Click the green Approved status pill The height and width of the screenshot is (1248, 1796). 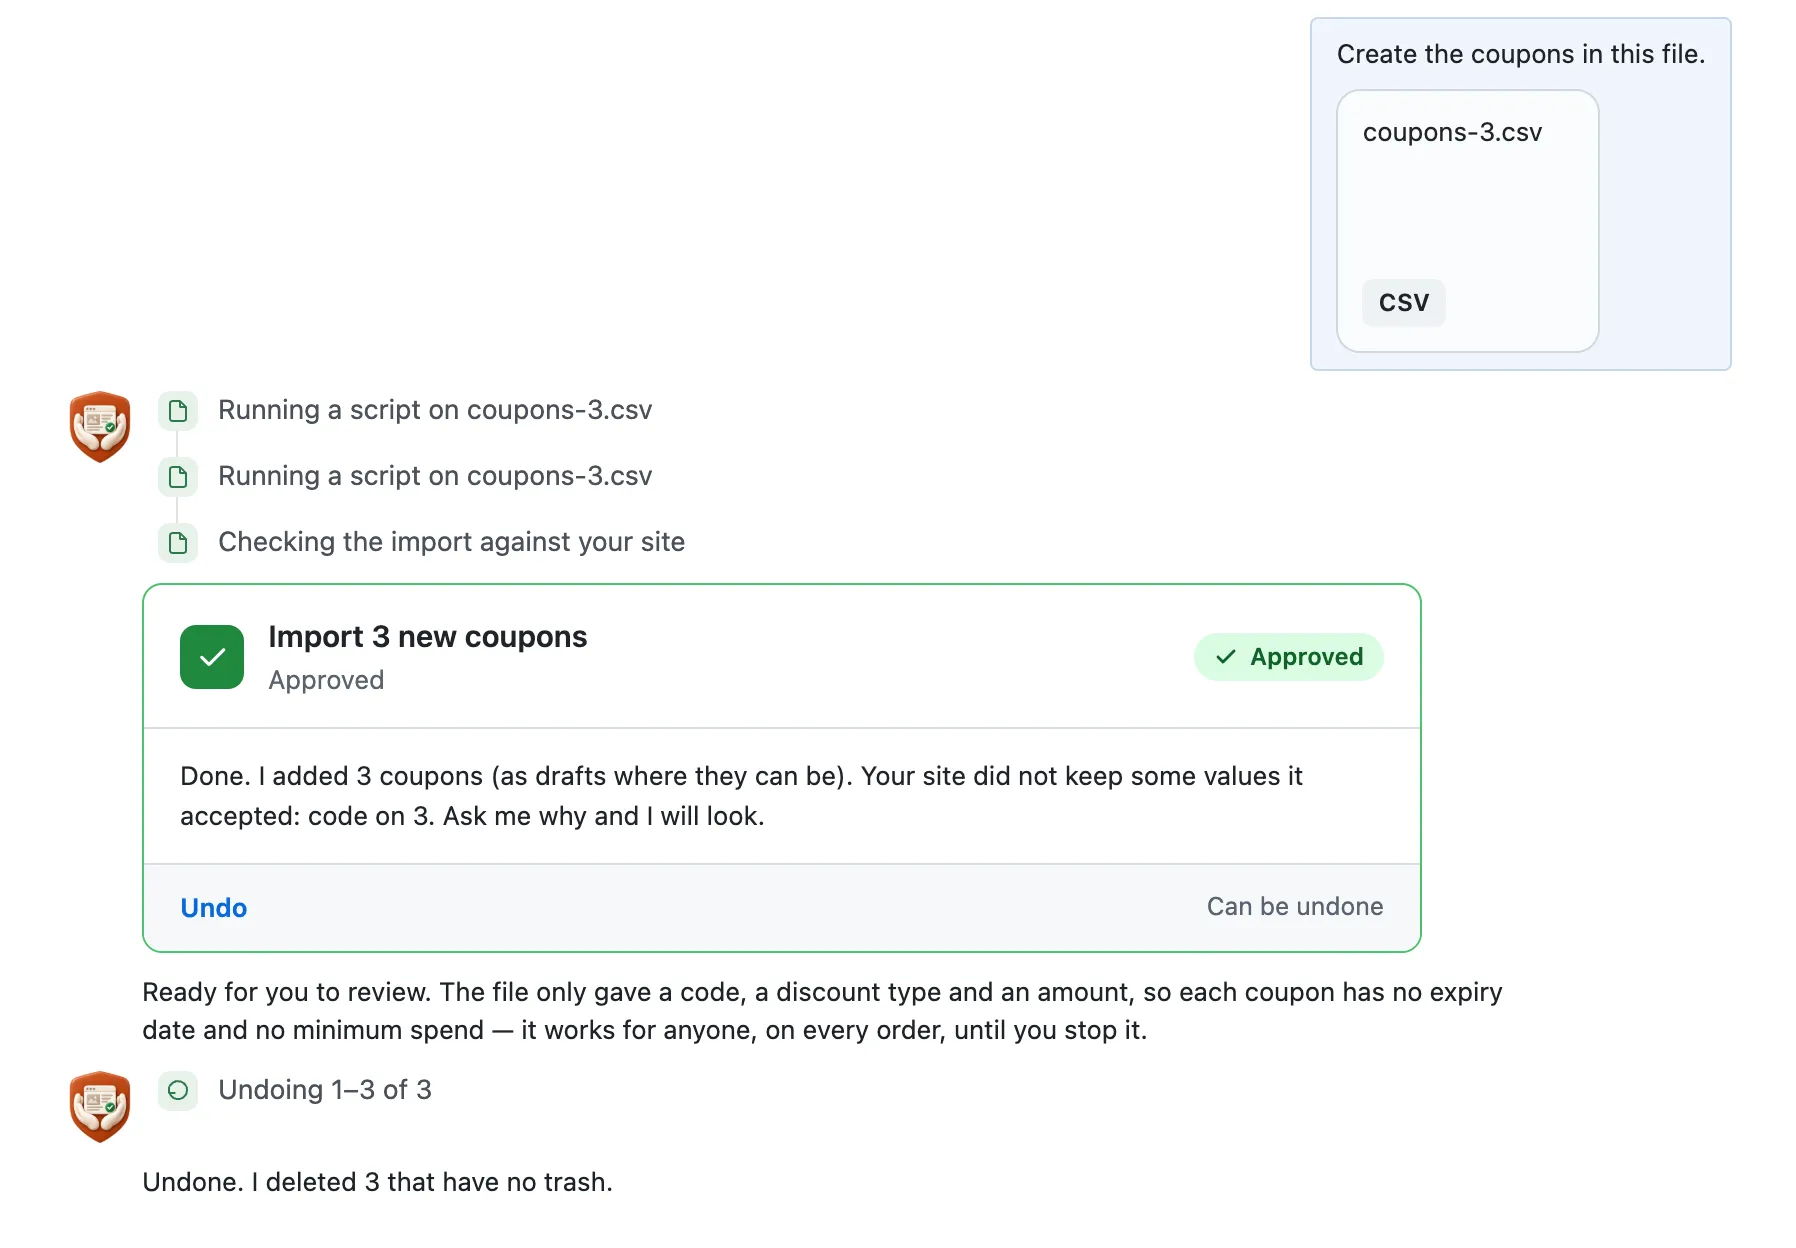point(1288,657)
